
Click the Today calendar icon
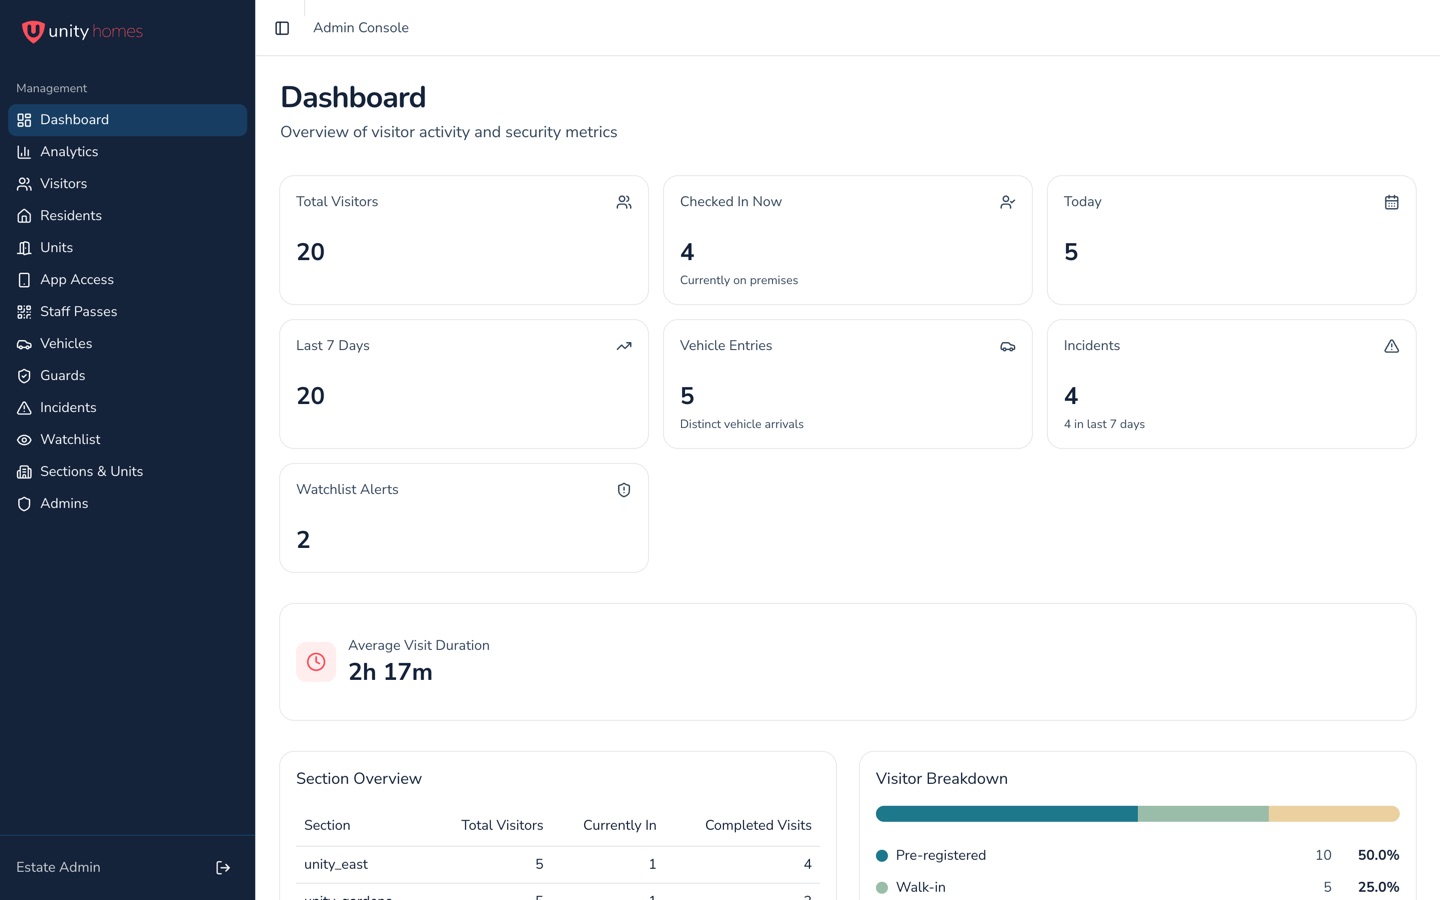pyautogui.click(x=1392, y=202)
